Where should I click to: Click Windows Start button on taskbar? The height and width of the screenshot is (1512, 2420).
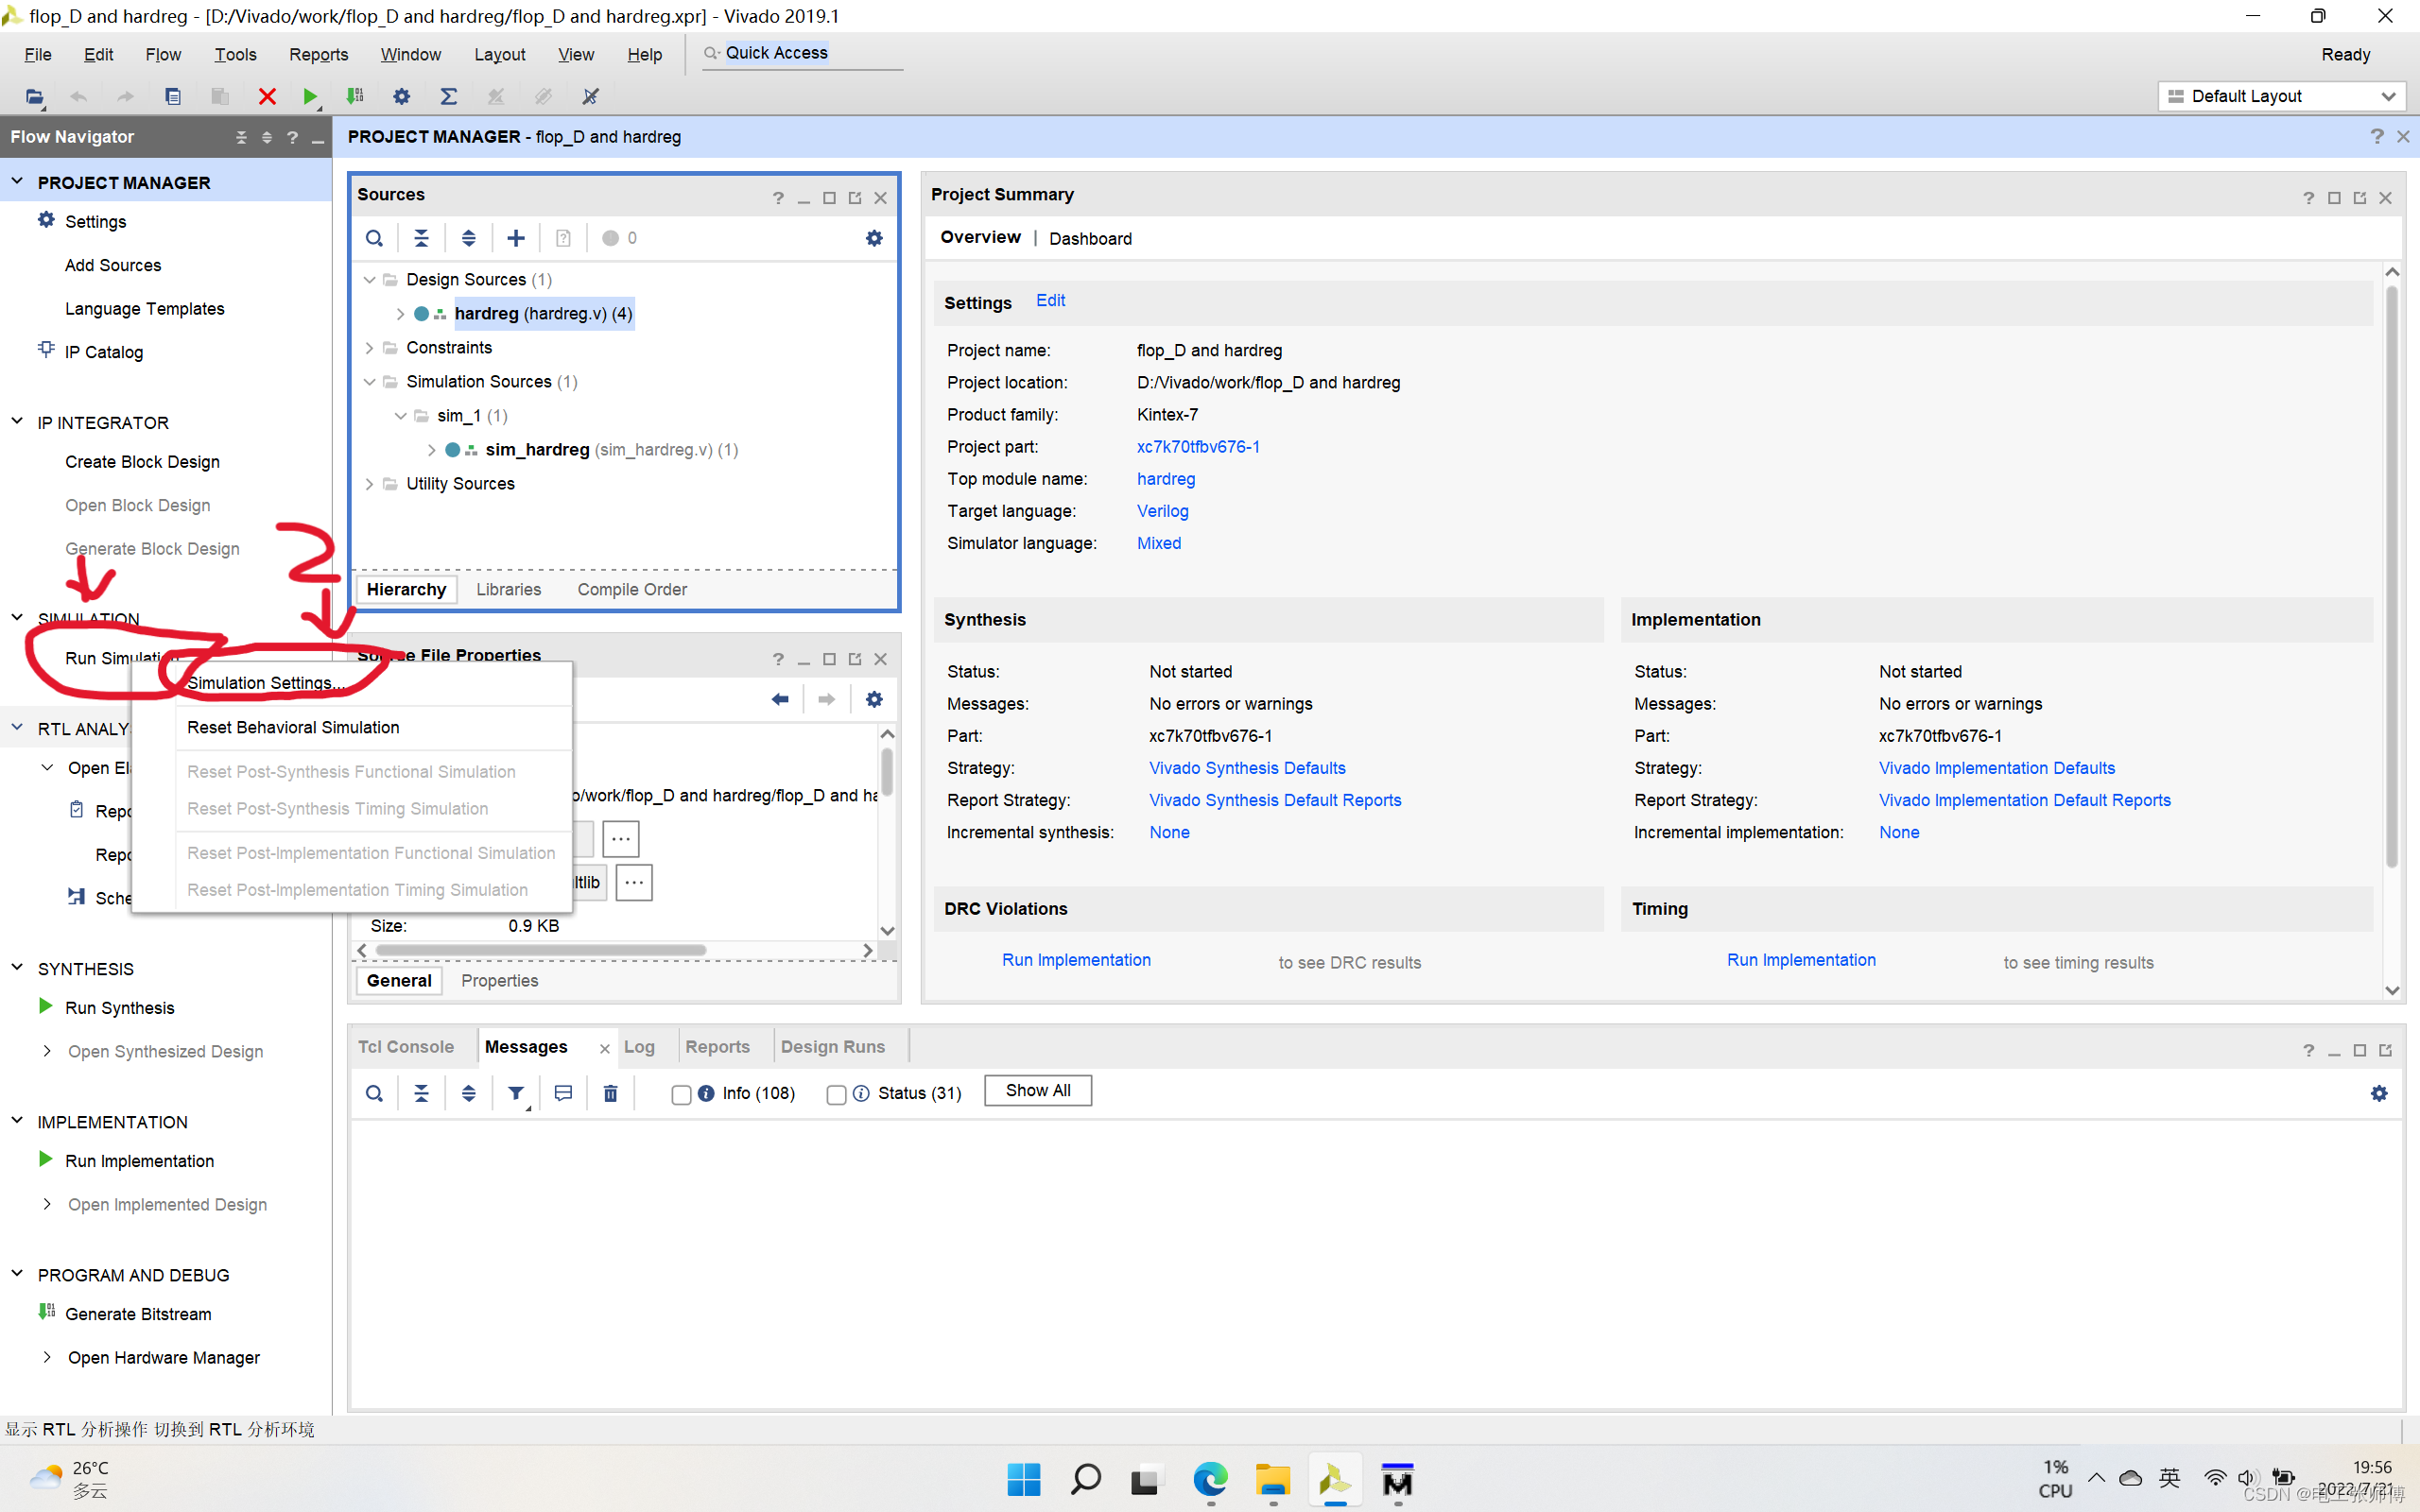click(x=1023, y=1479)
